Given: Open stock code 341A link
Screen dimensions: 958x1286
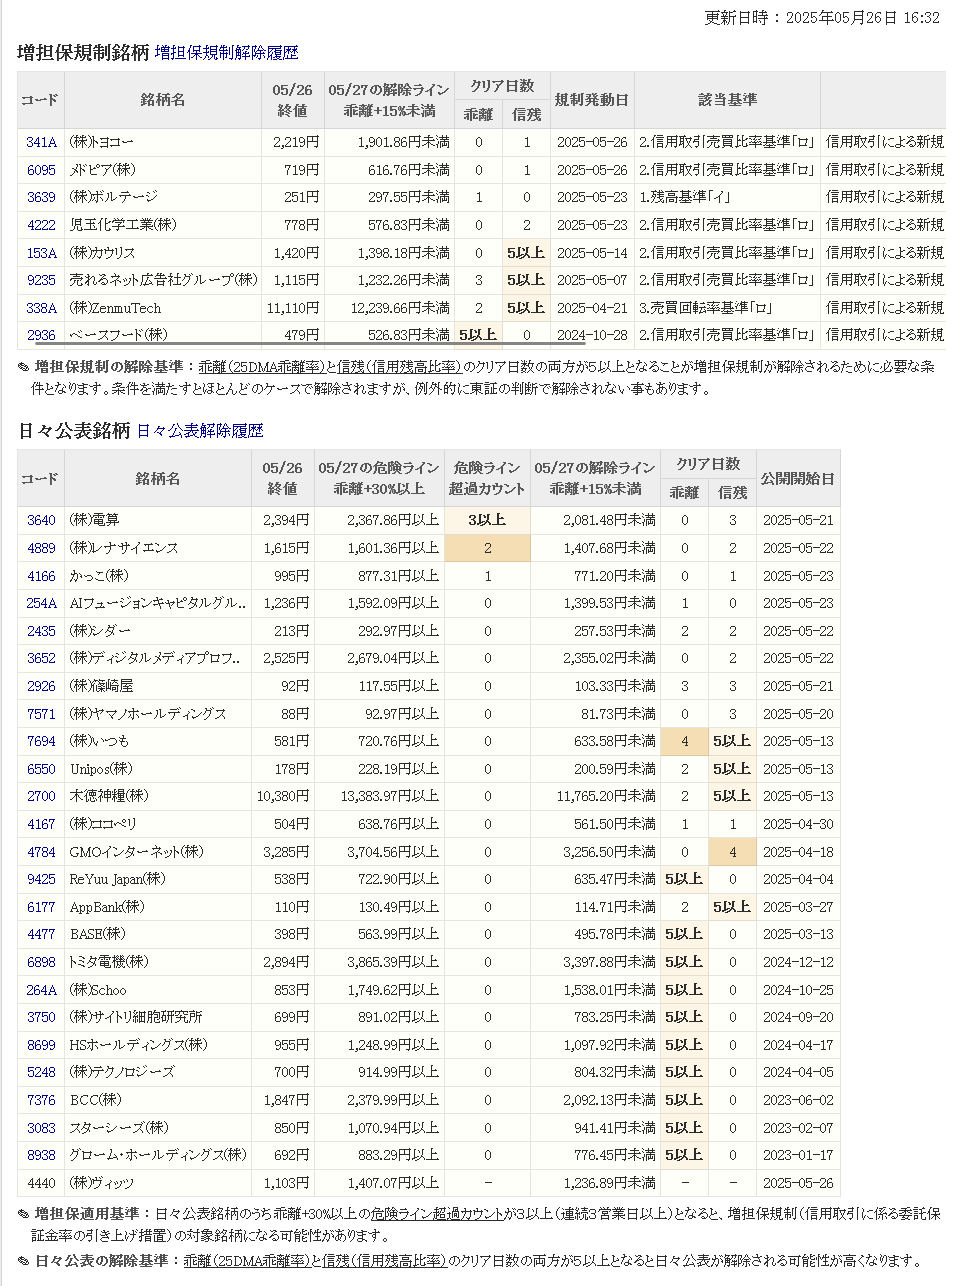Looking at the screenshot, I should 41,142.
